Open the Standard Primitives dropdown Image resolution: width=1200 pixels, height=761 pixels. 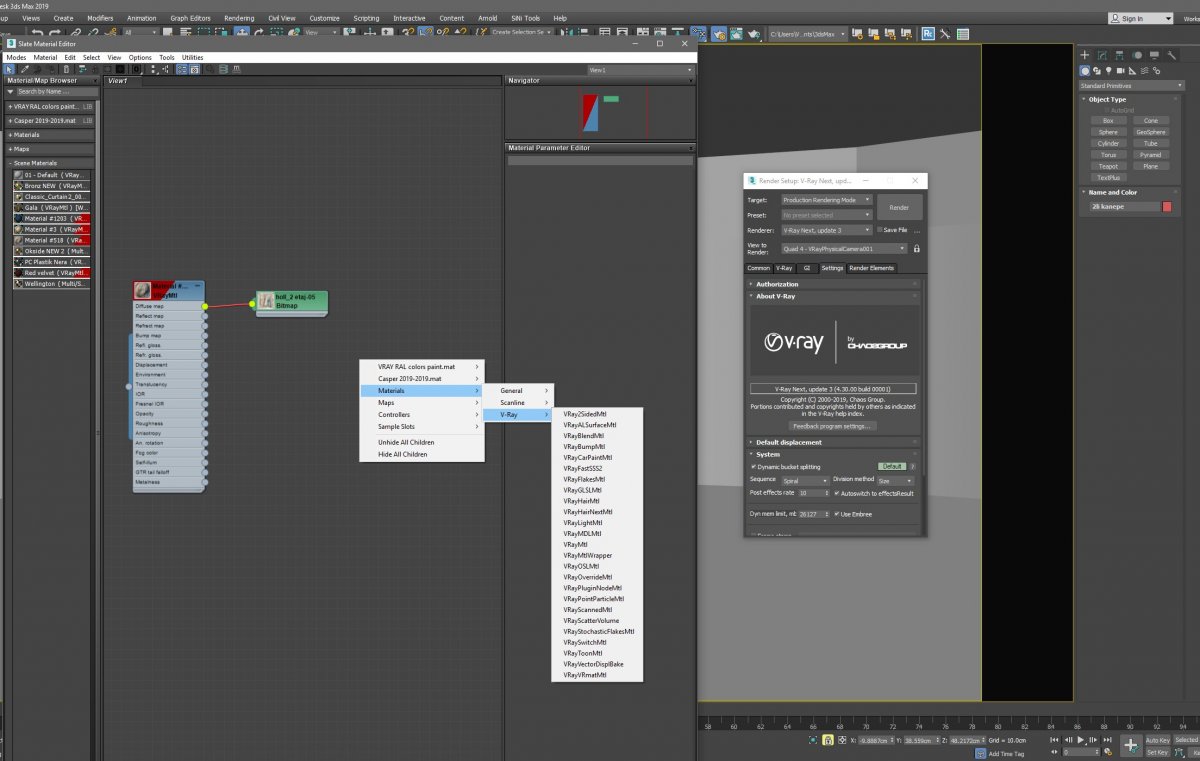pos(1132,85)
